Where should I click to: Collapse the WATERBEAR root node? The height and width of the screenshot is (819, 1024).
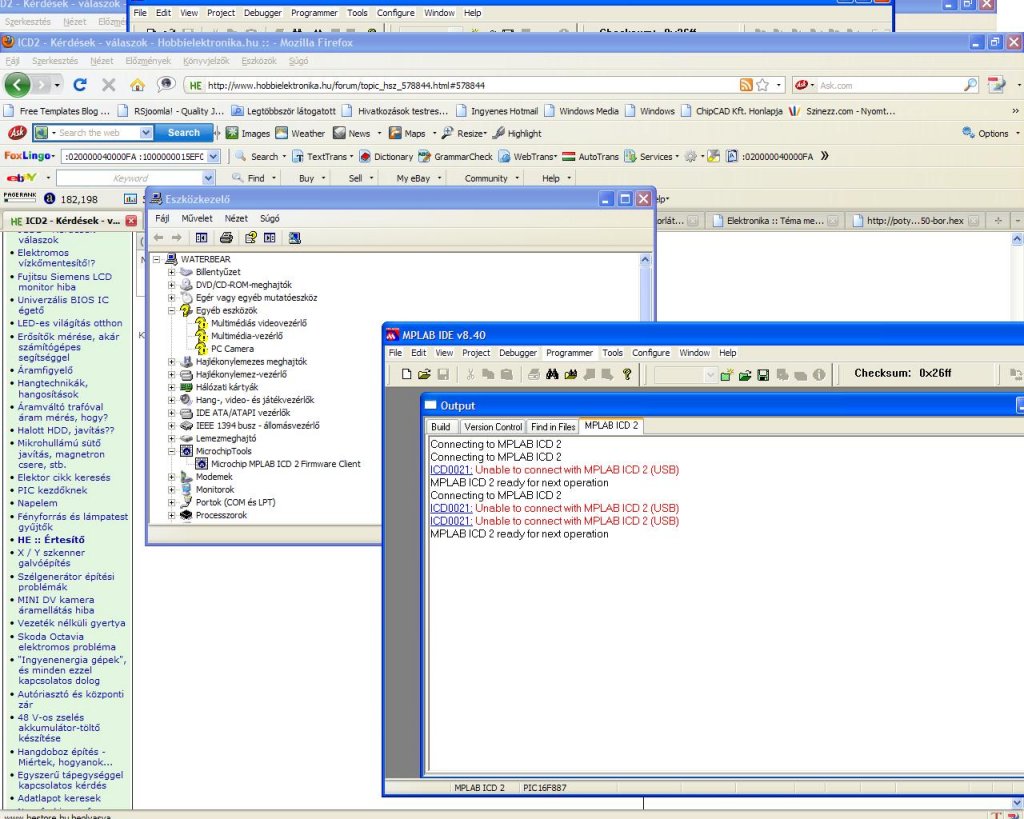click(157, 259)
